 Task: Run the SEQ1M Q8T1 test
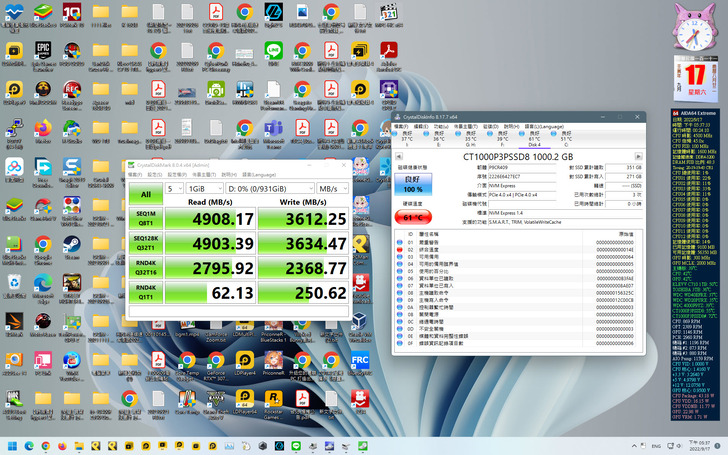click(145, 218)
